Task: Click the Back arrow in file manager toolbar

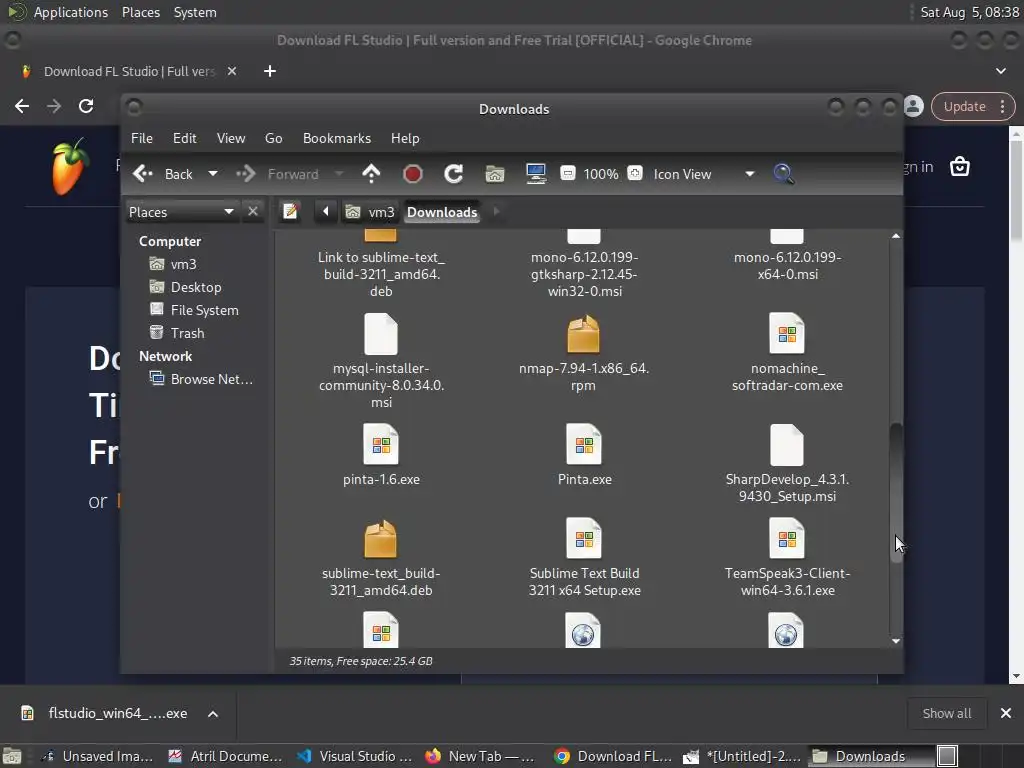Action: pos(142,174)
